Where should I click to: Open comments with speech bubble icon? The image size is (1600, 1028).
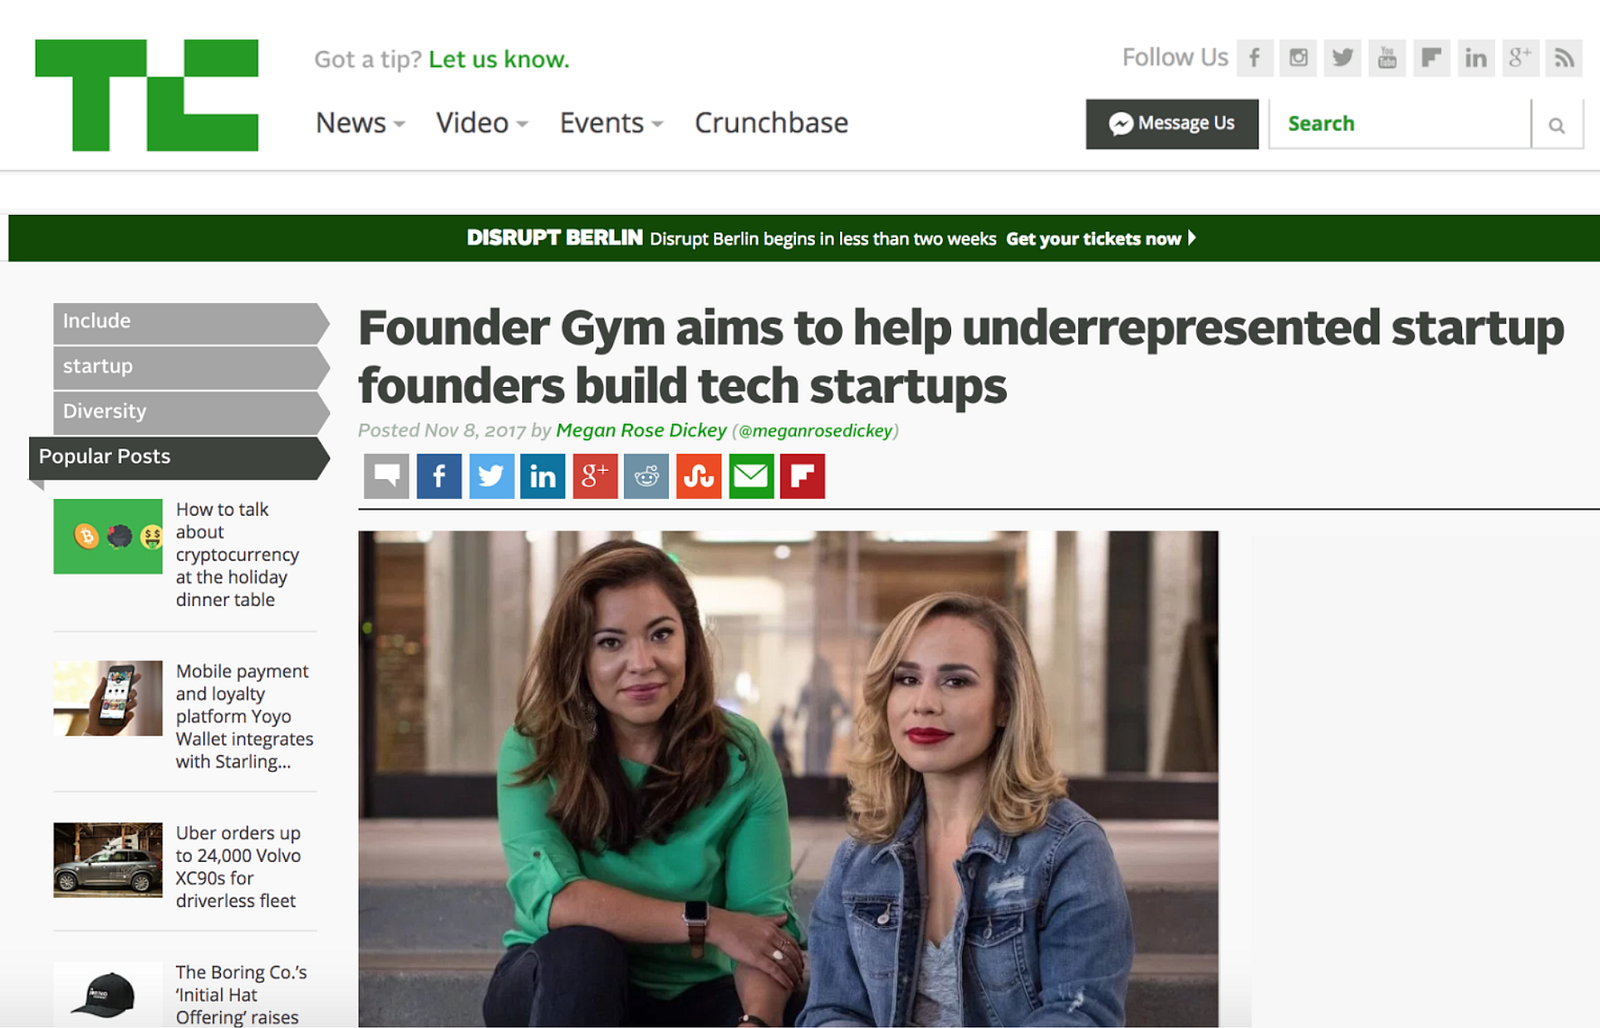[387, 476]
